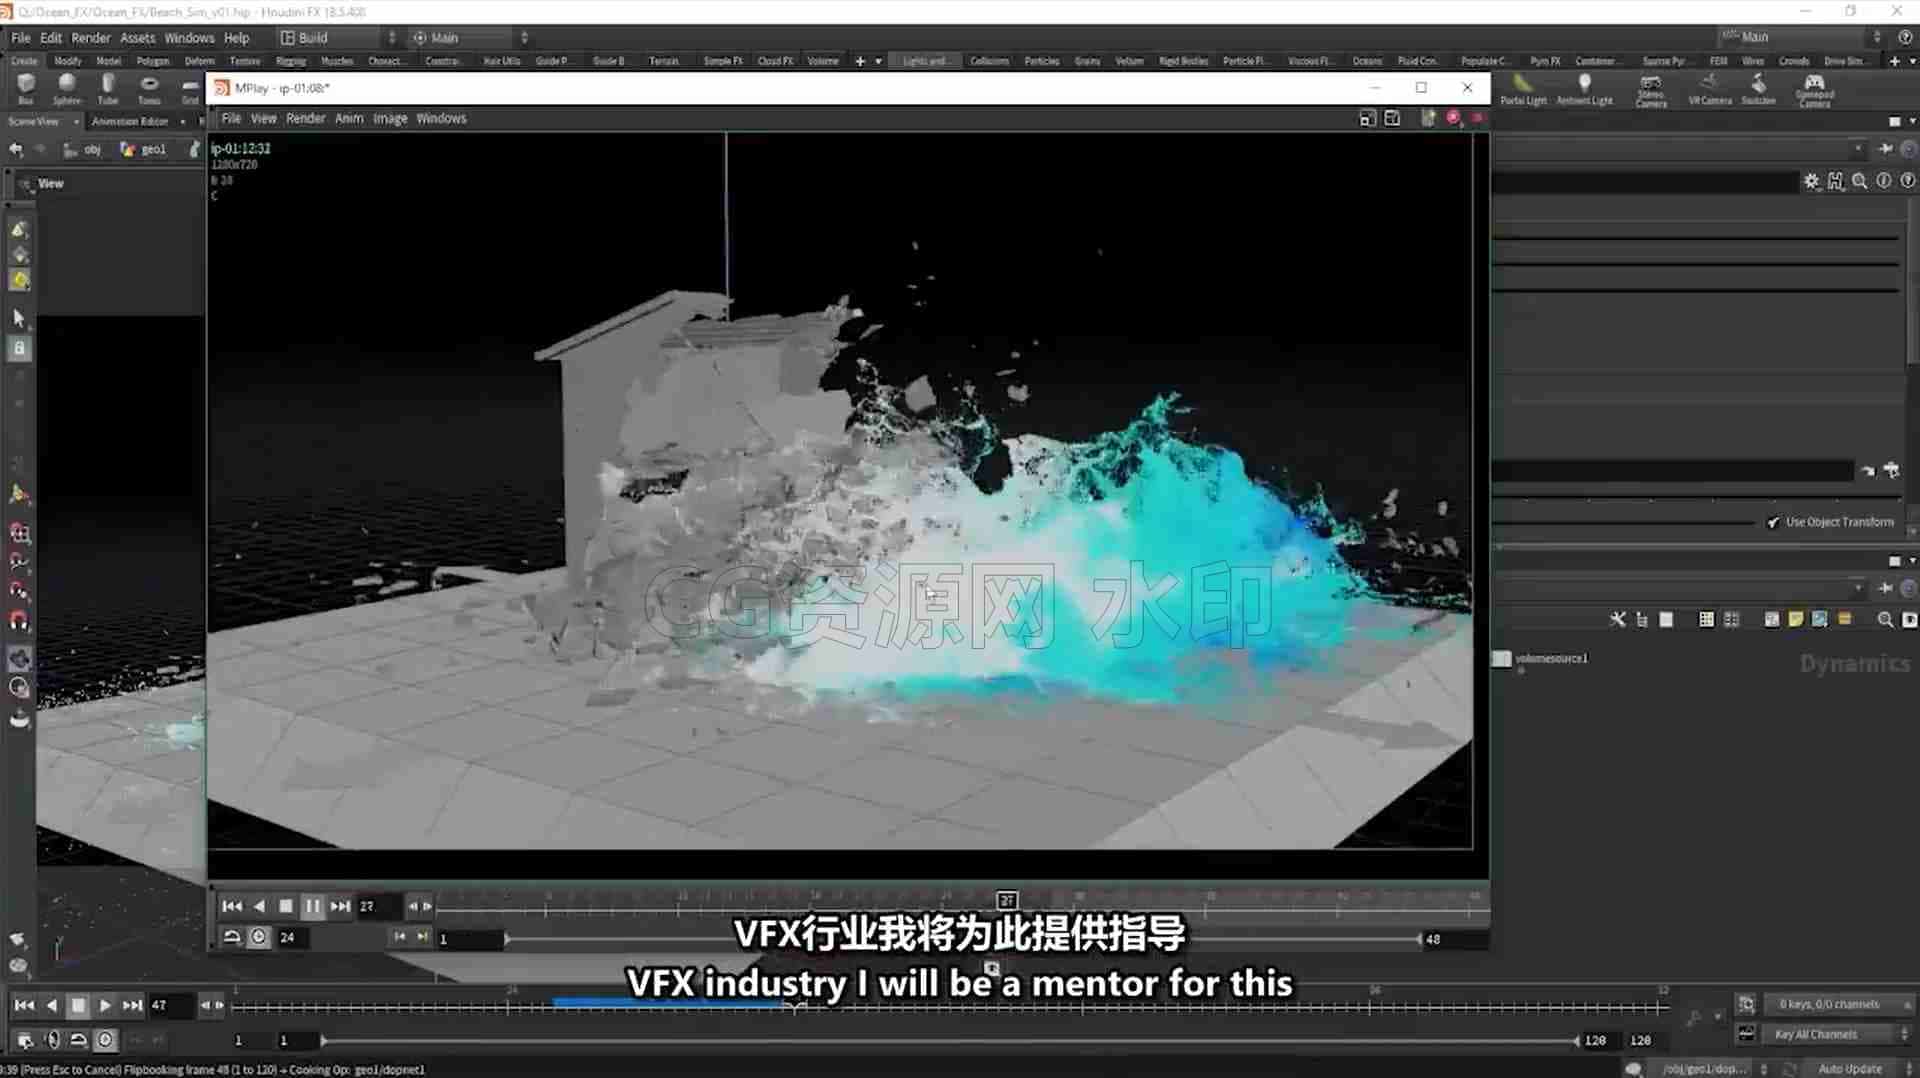Click the parameter pane search magnifier icon
Image resolution: width=1920 pixels, height=1078 pixels.
[1860, 181]
